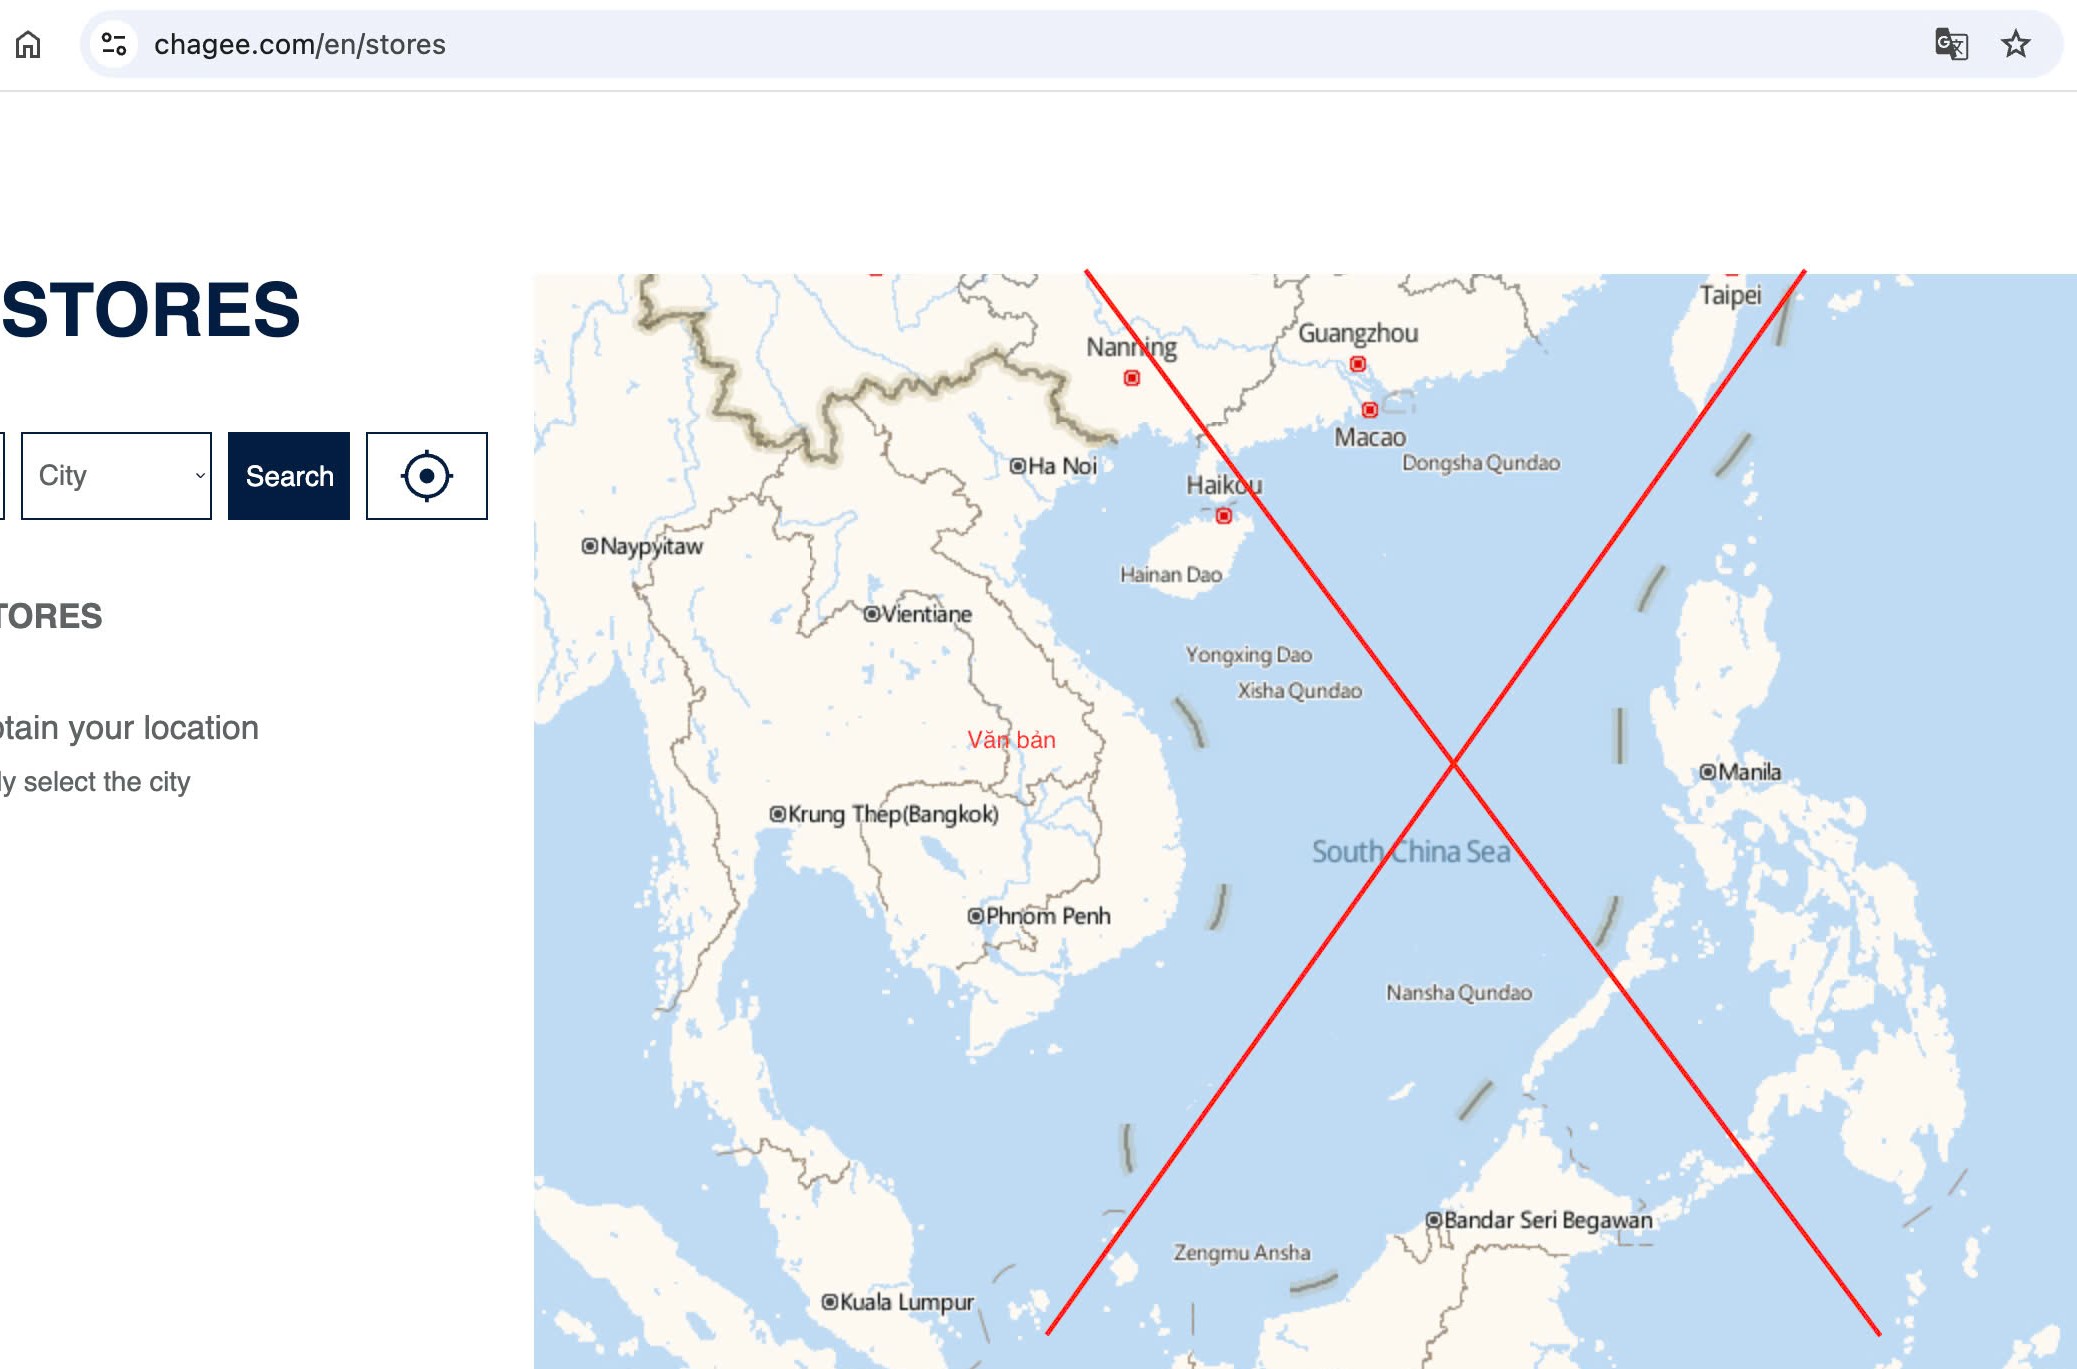Viewport: 2077px width, 1369px height.
Task: Click the Kuala Lumpur capital marker
Action: 829,1302
